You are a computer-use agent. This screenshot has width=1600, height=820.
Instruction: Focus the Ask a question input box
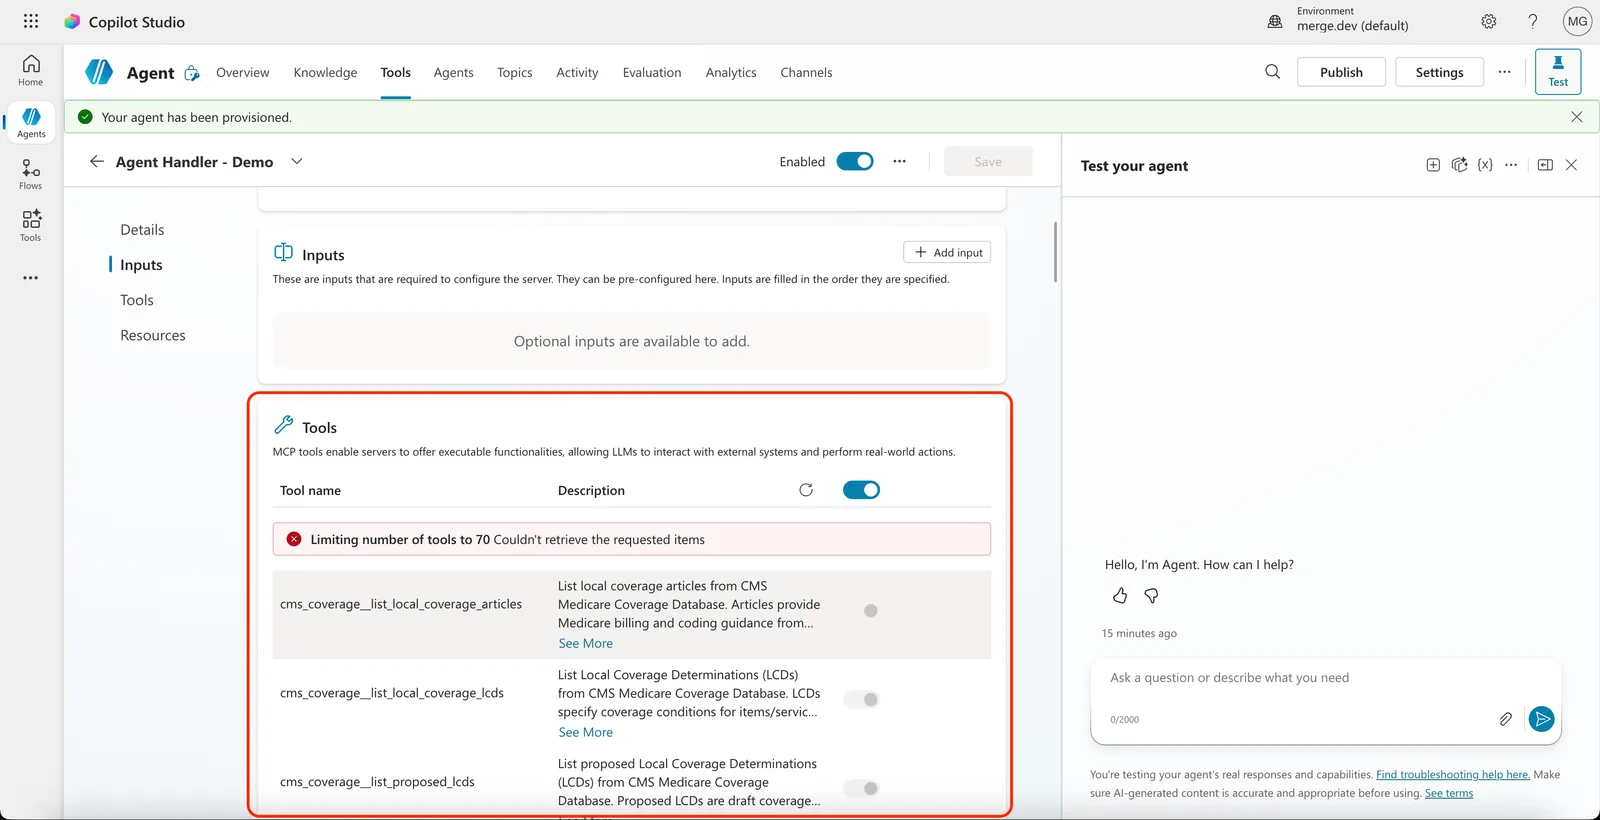point(1325,678)
